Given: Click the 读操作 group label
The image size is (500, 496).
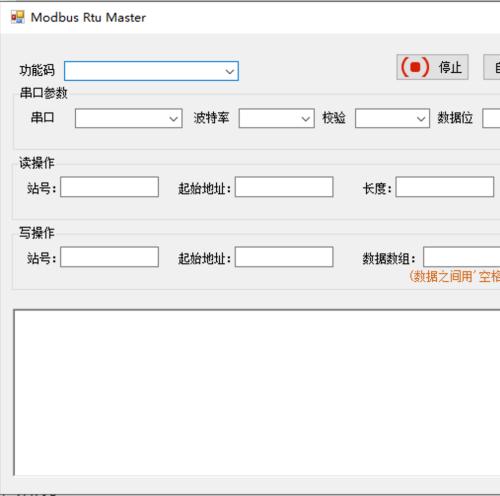Looking at the screenshot, I should click(x=37, y=163).
